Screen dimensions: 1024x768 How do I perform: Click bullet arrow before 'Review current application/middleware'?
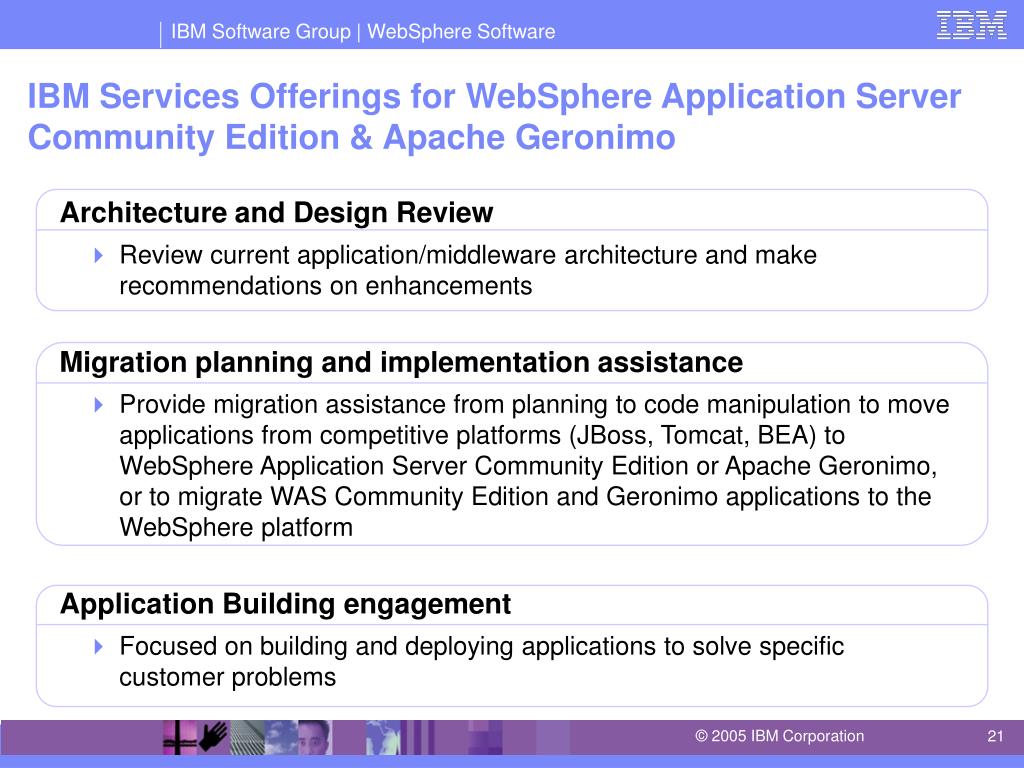coord(99,255)
